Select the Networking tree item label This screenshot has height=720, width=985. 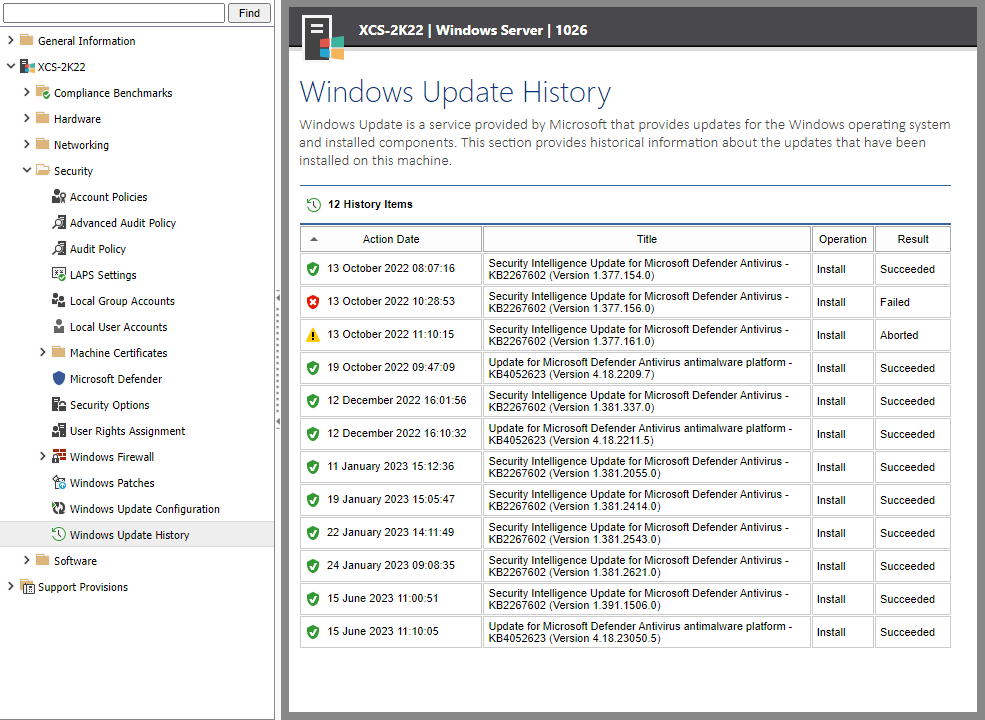tap(81, 145)
